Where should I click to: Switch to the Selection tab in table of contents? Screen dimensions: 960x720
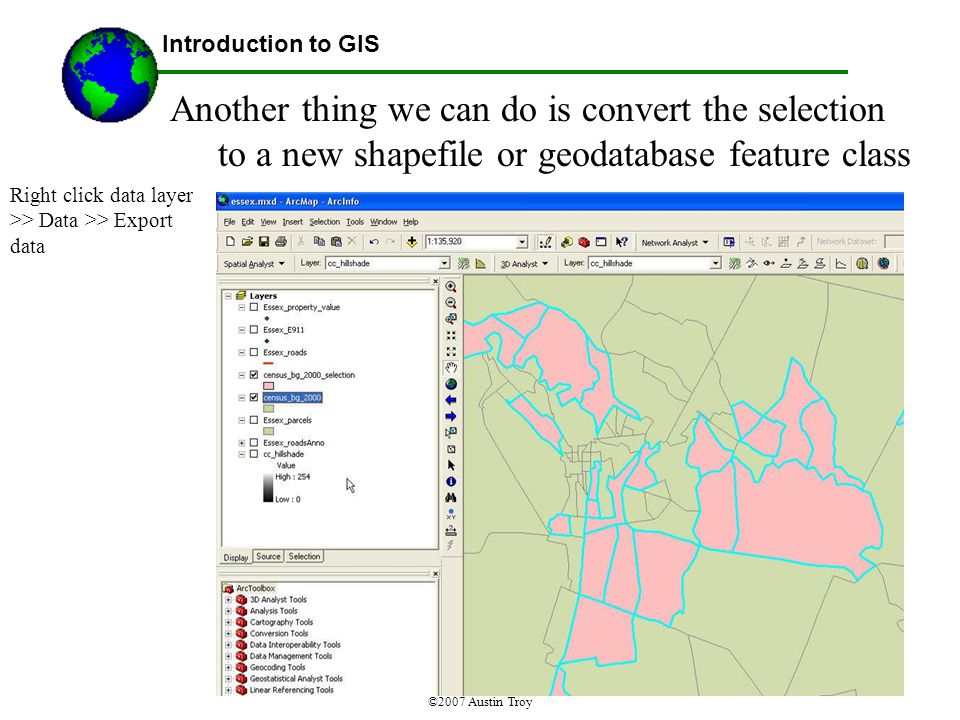point(304,557)
